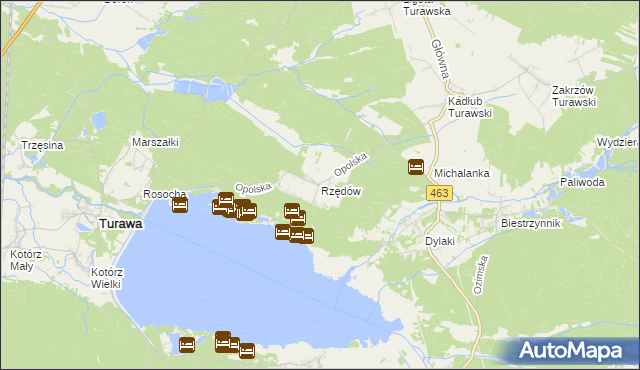The width and height of the screenshot is (640, 370).
Task: Select the Opolska street label near Rzędów
Action: pyautogui.click(x=350, y=165)
